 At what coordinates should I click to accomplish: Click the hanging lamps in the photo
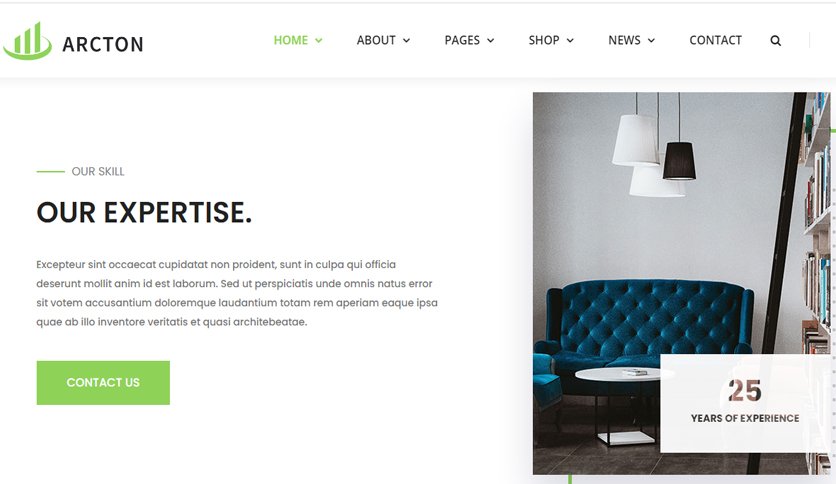(654, 145)
